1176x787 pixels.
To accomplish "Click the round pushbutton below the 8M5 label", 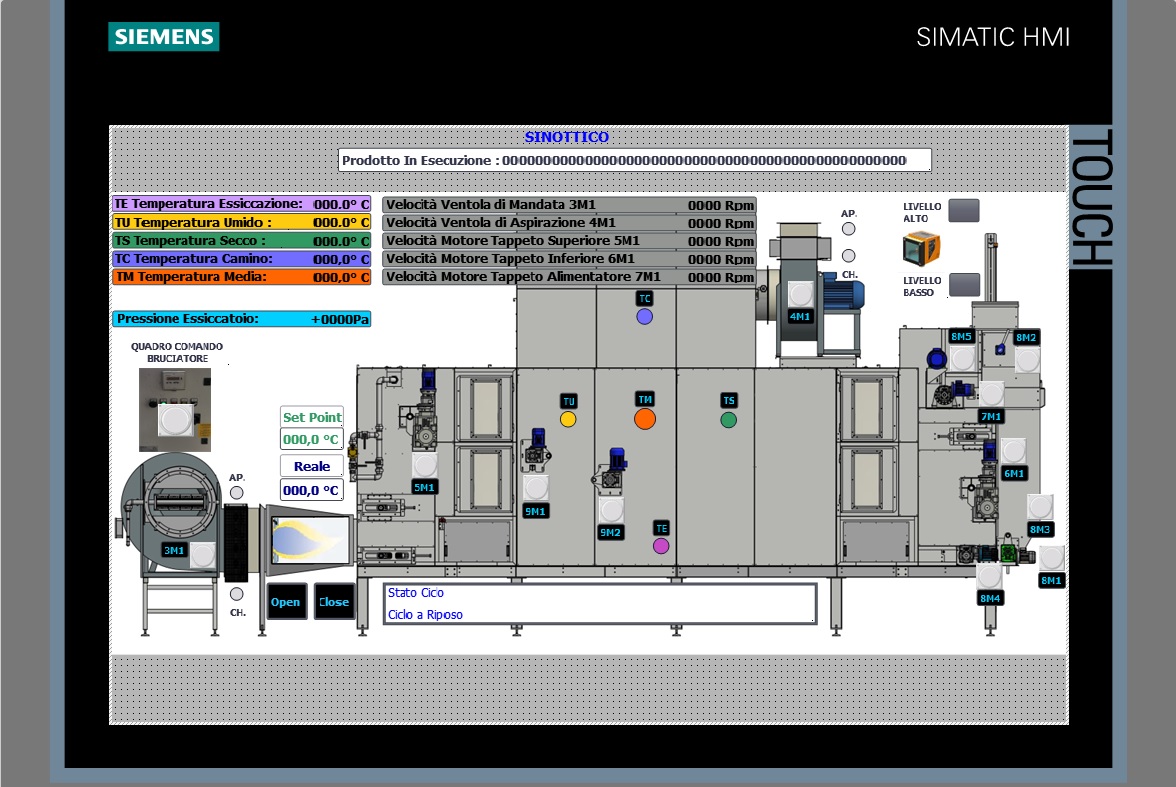I will (962, 359).
